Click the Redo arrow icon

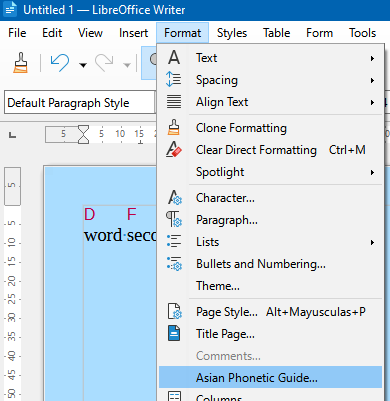104,63
